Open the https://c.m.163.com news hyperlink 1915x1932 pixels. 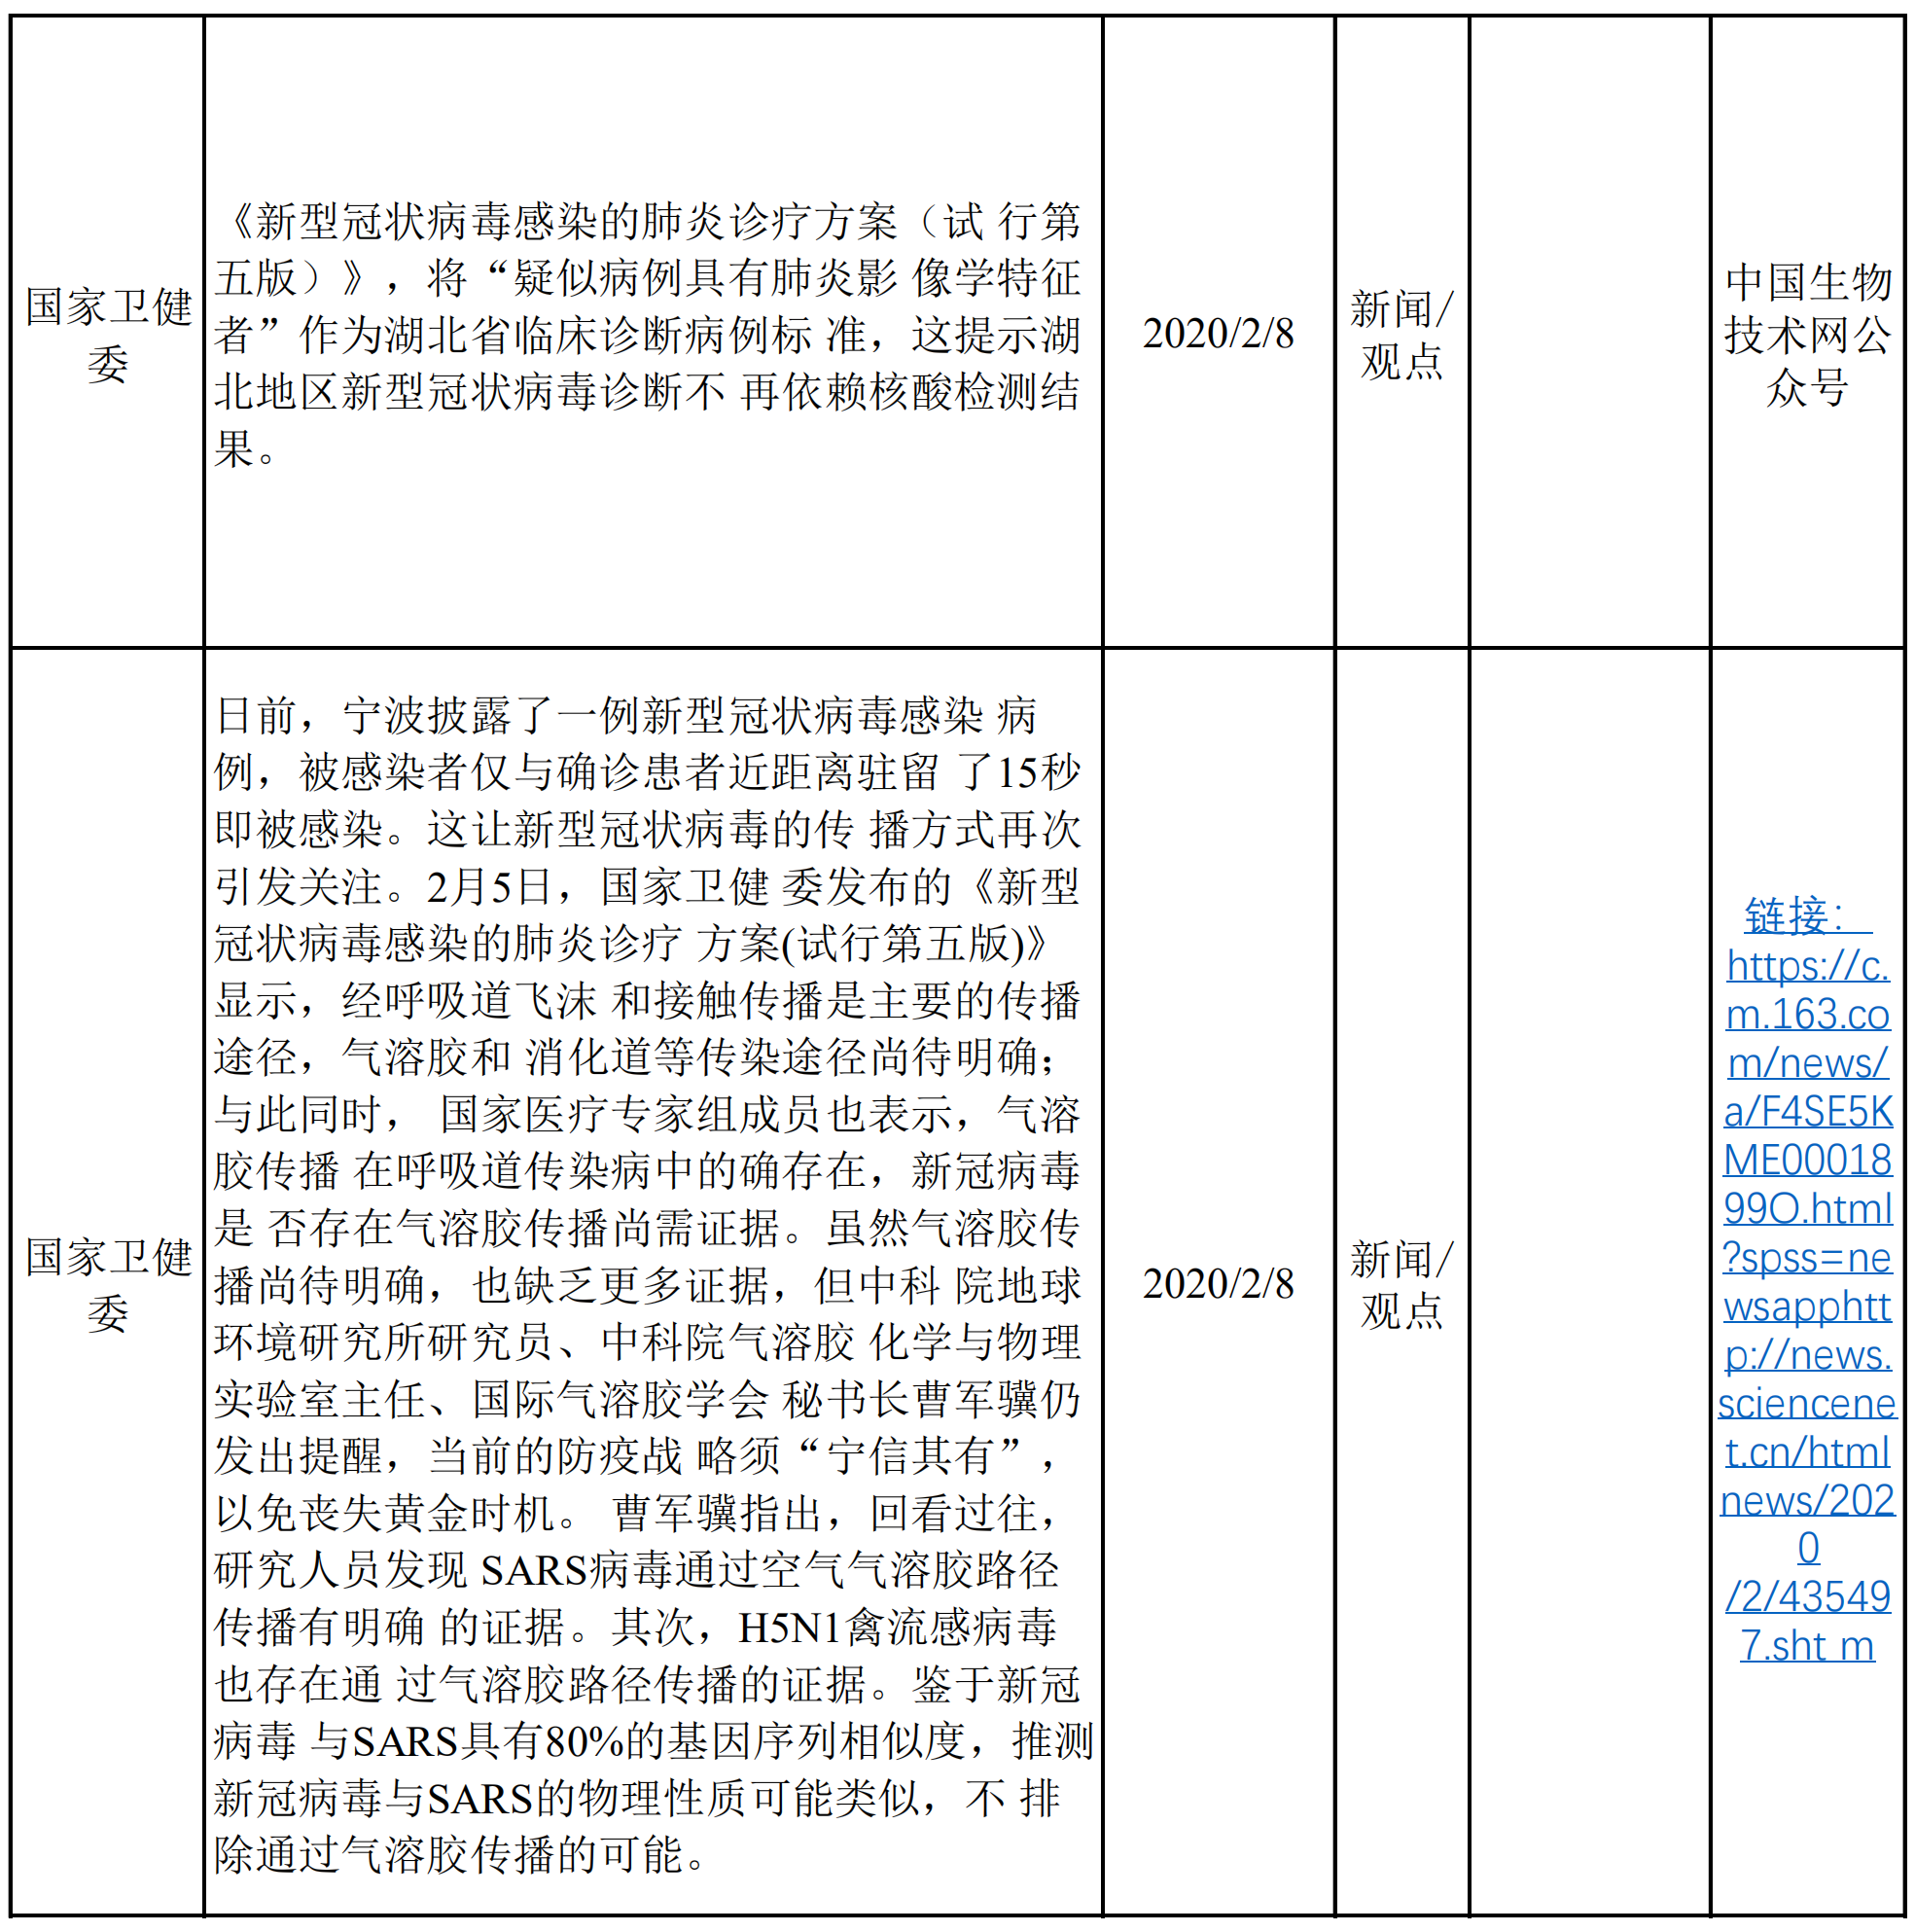[x=1806, y=965]
